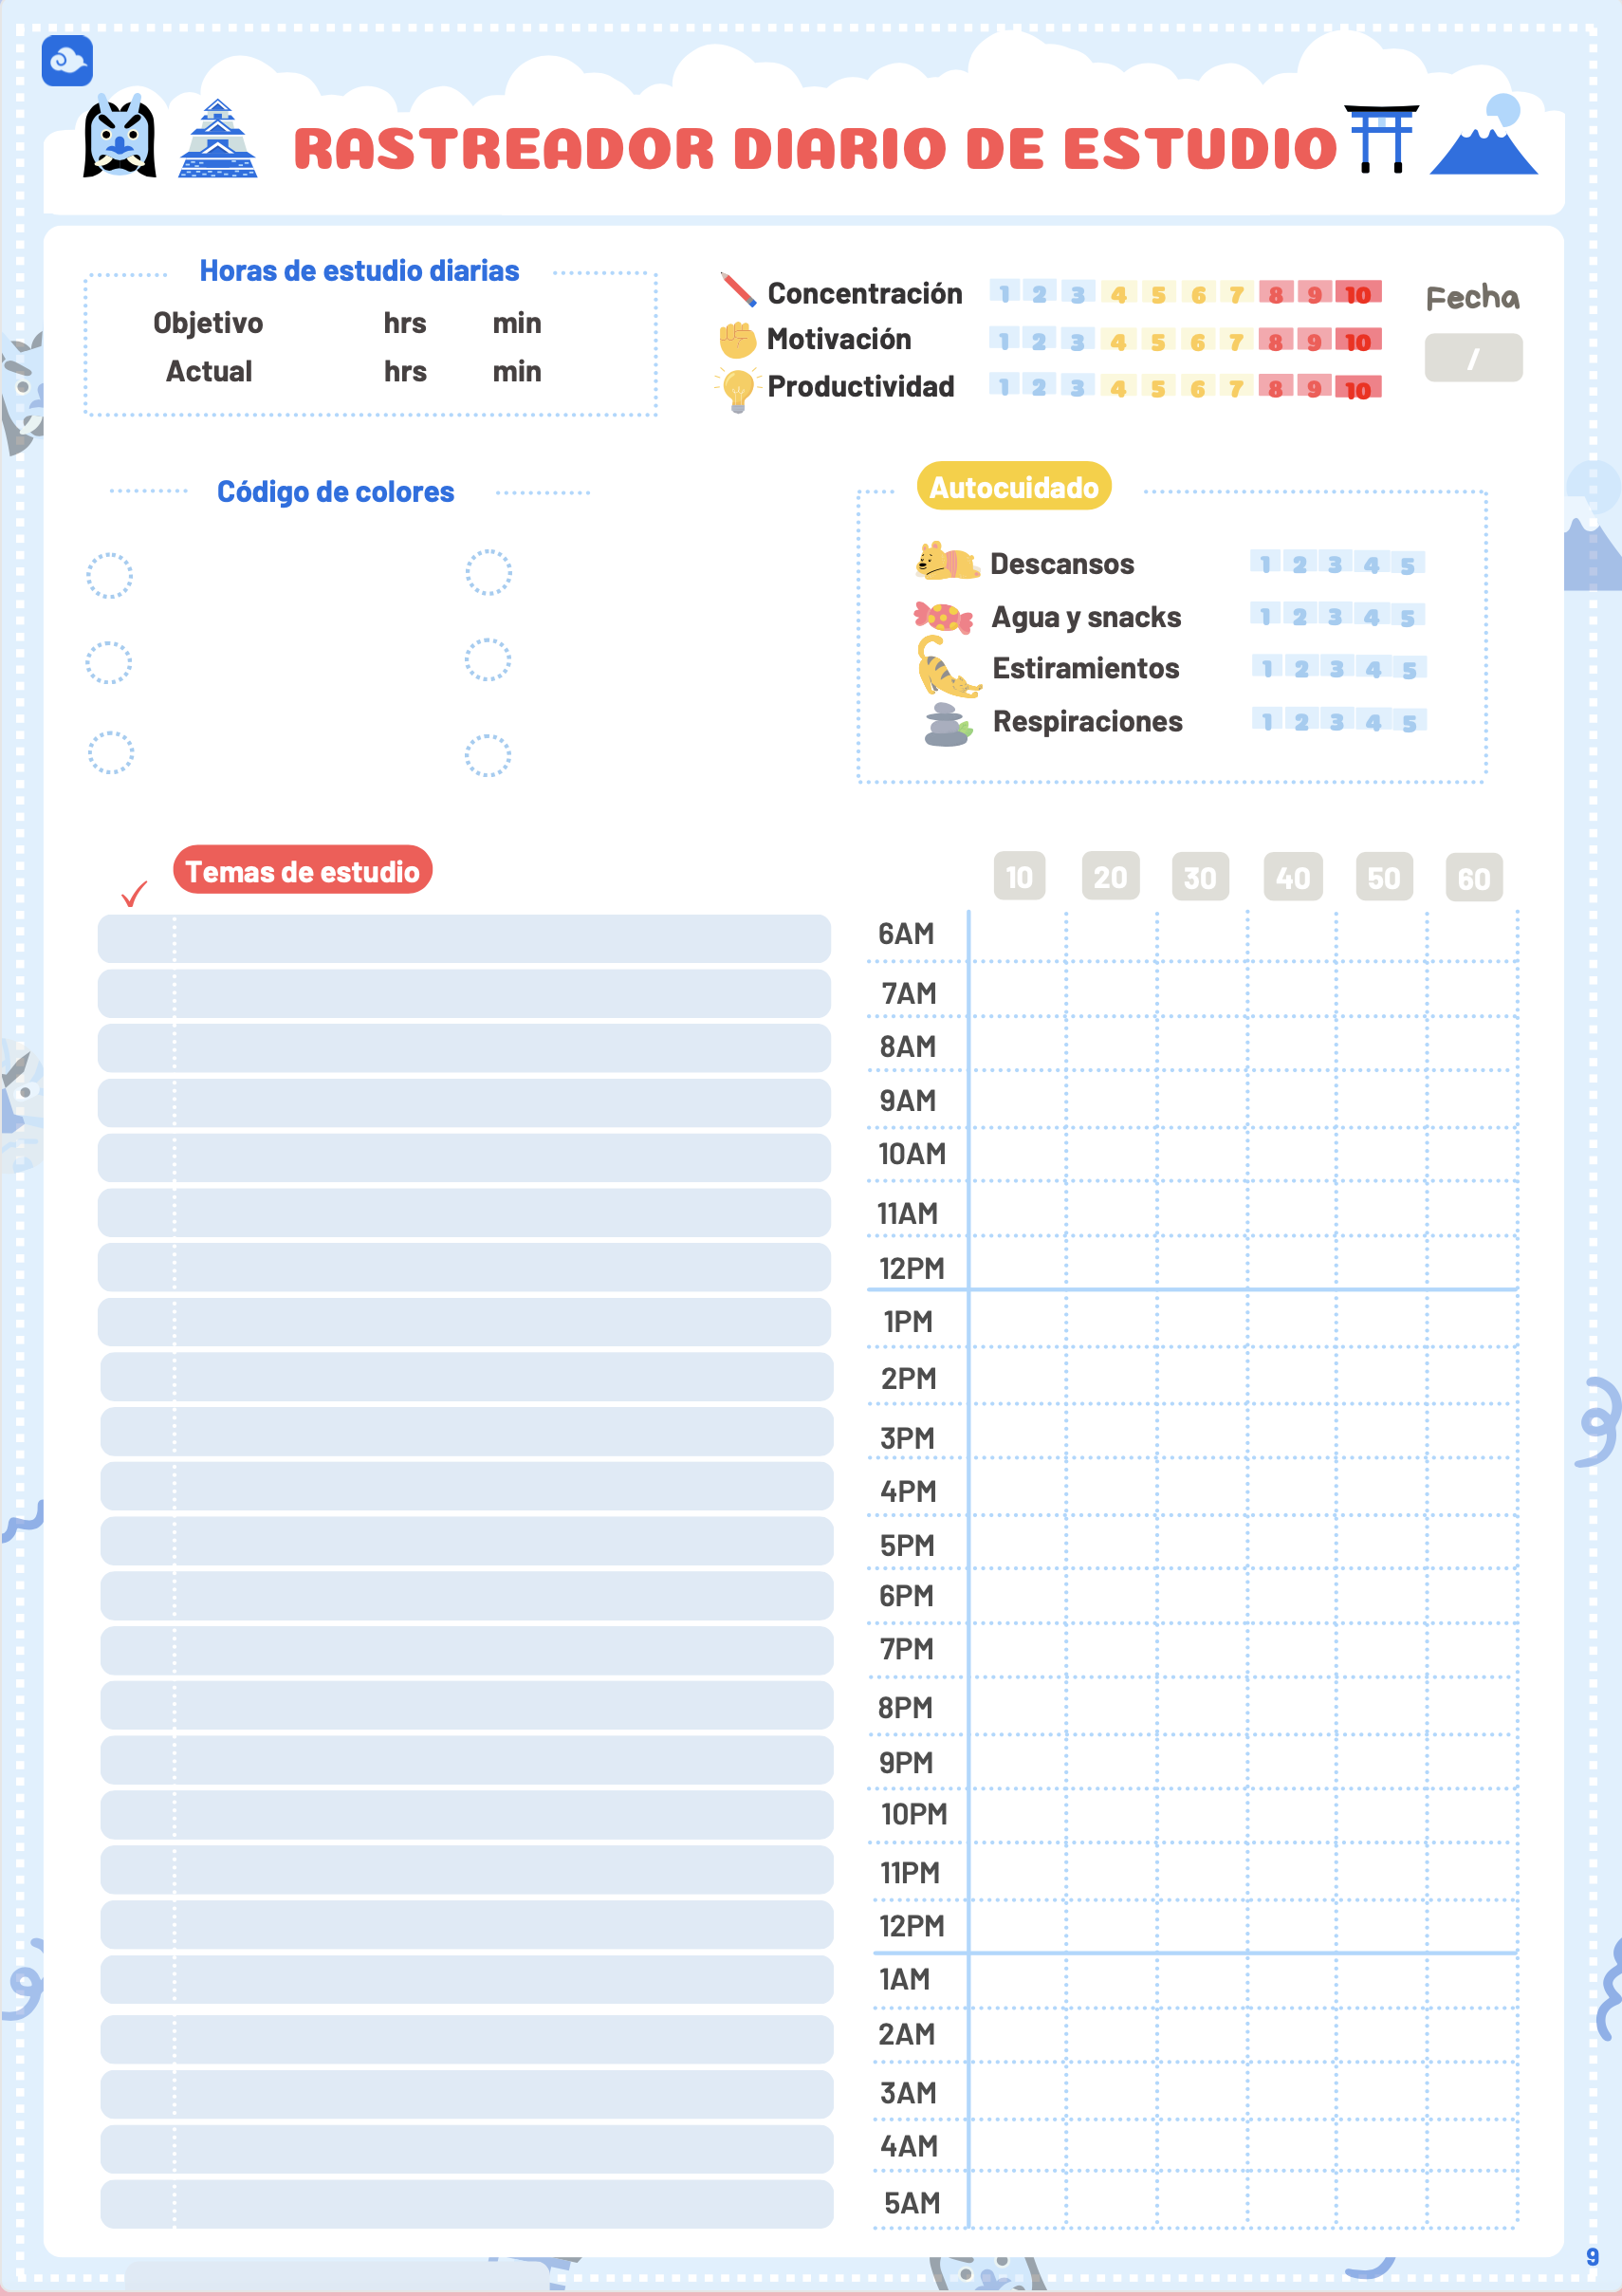
Task: Click the fist icon beside Motivación
Action: click(x=737, y=340)
